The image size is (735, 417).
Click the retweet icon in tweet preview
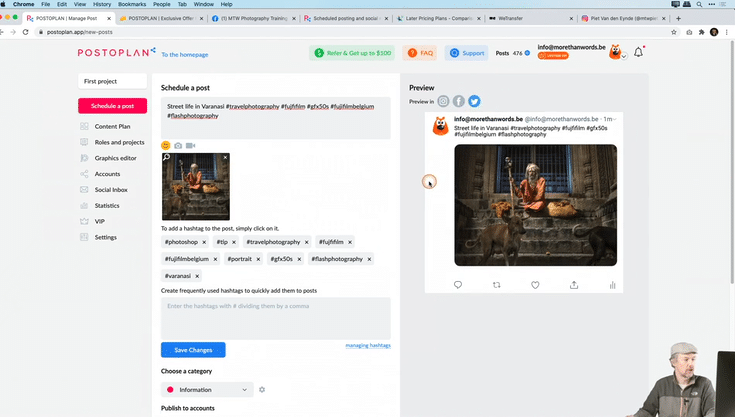[x=497, y=285]
